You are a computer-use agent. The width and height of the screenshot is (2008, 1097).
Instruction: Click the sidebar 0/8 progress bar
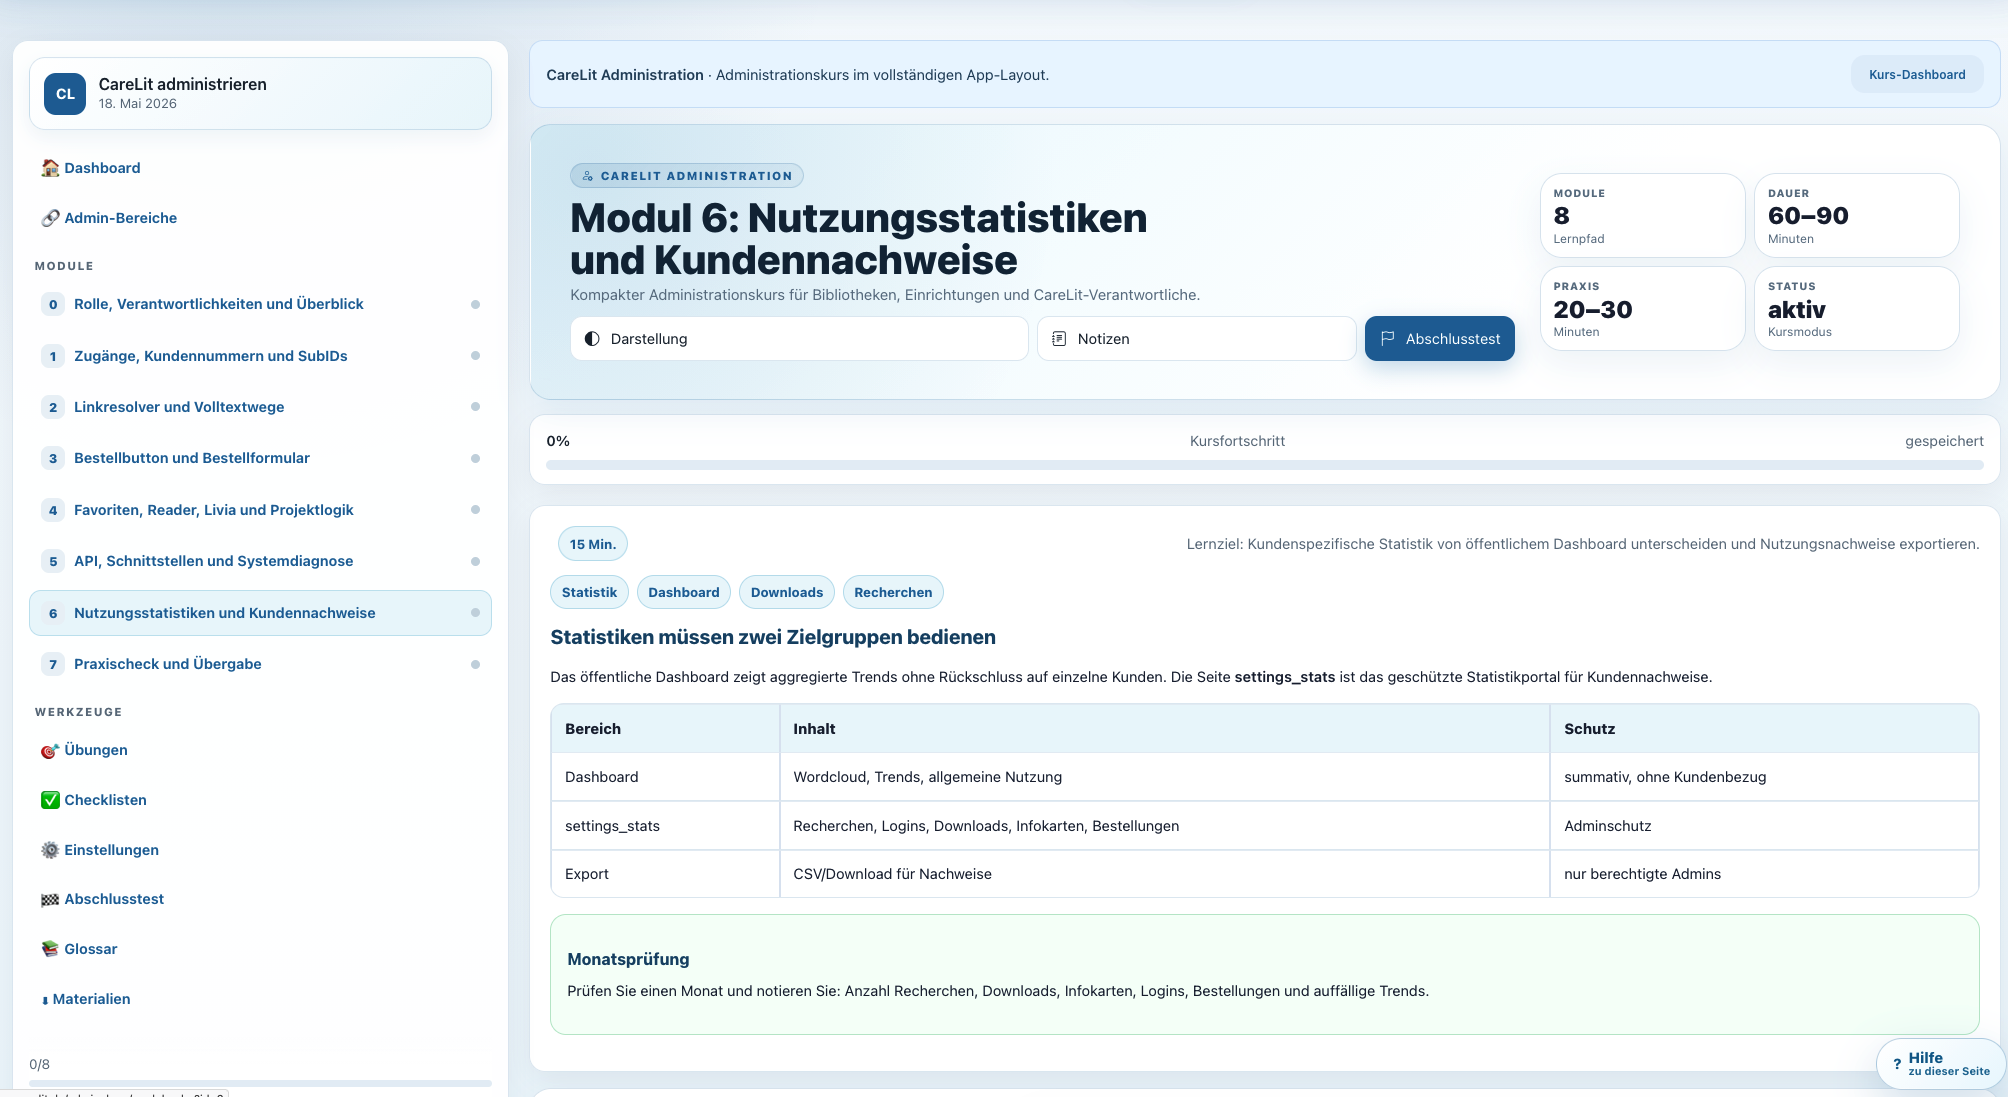coord(260,1082)
